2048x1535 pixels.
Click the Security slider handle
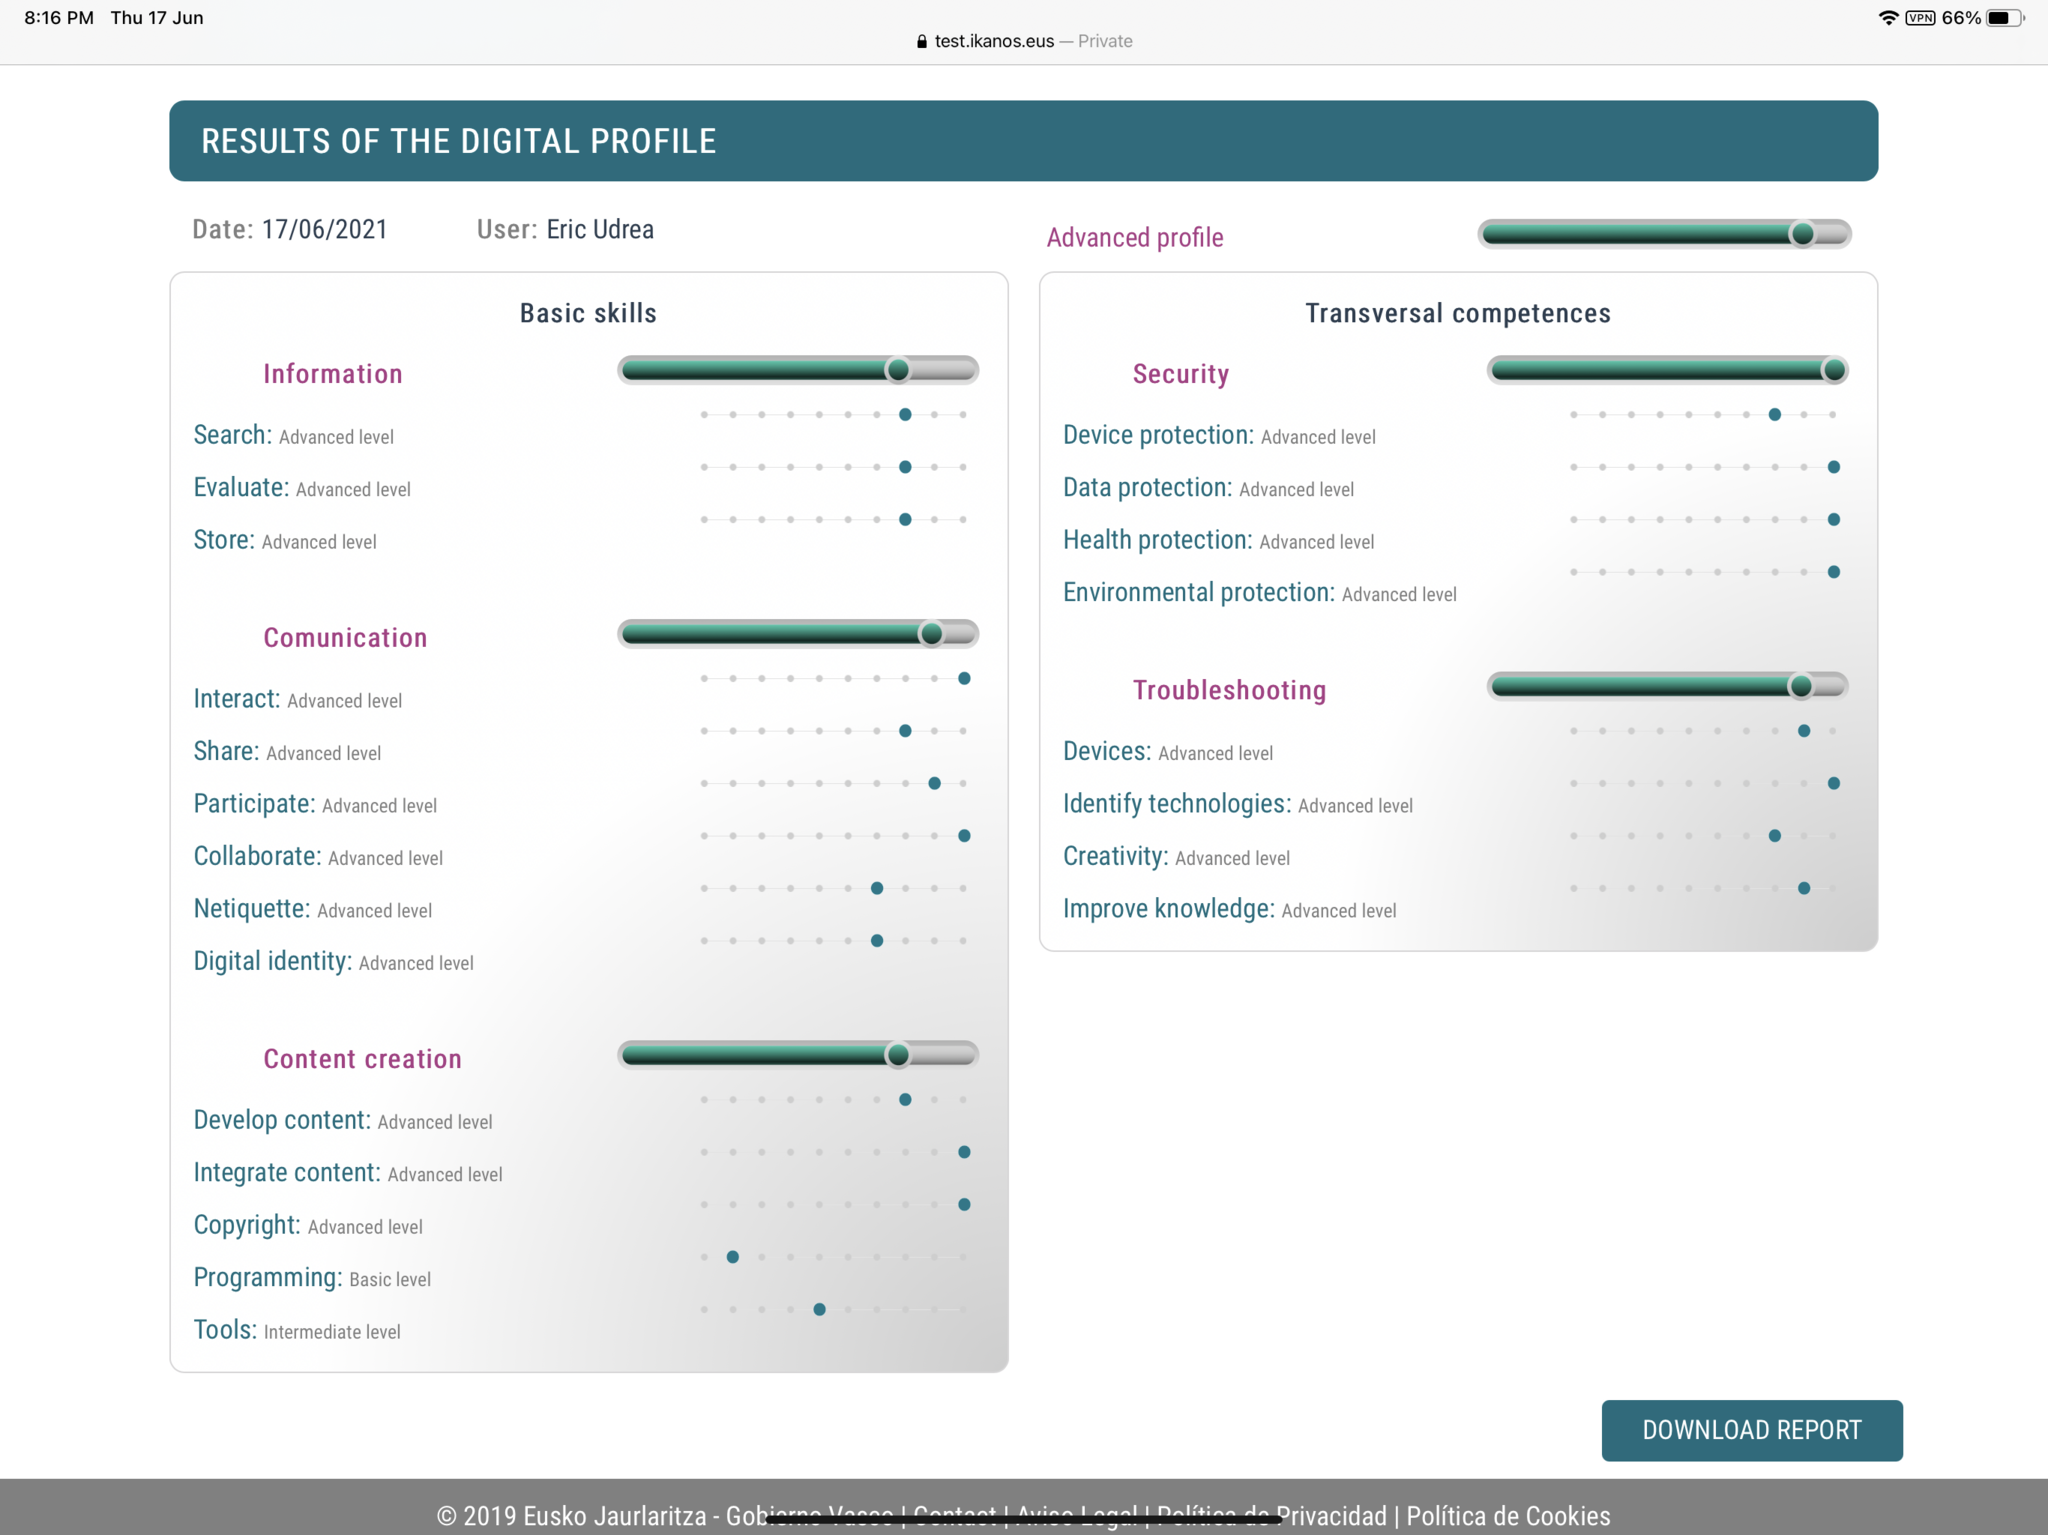pyautogui.click(x=1833, y=370)
